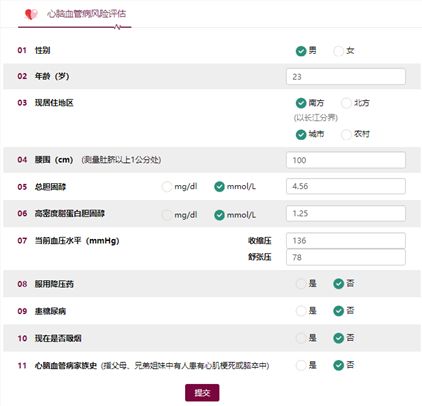The image size is (422, 406).
Task: Select 女 for gender
Action: tap(338, 51)
